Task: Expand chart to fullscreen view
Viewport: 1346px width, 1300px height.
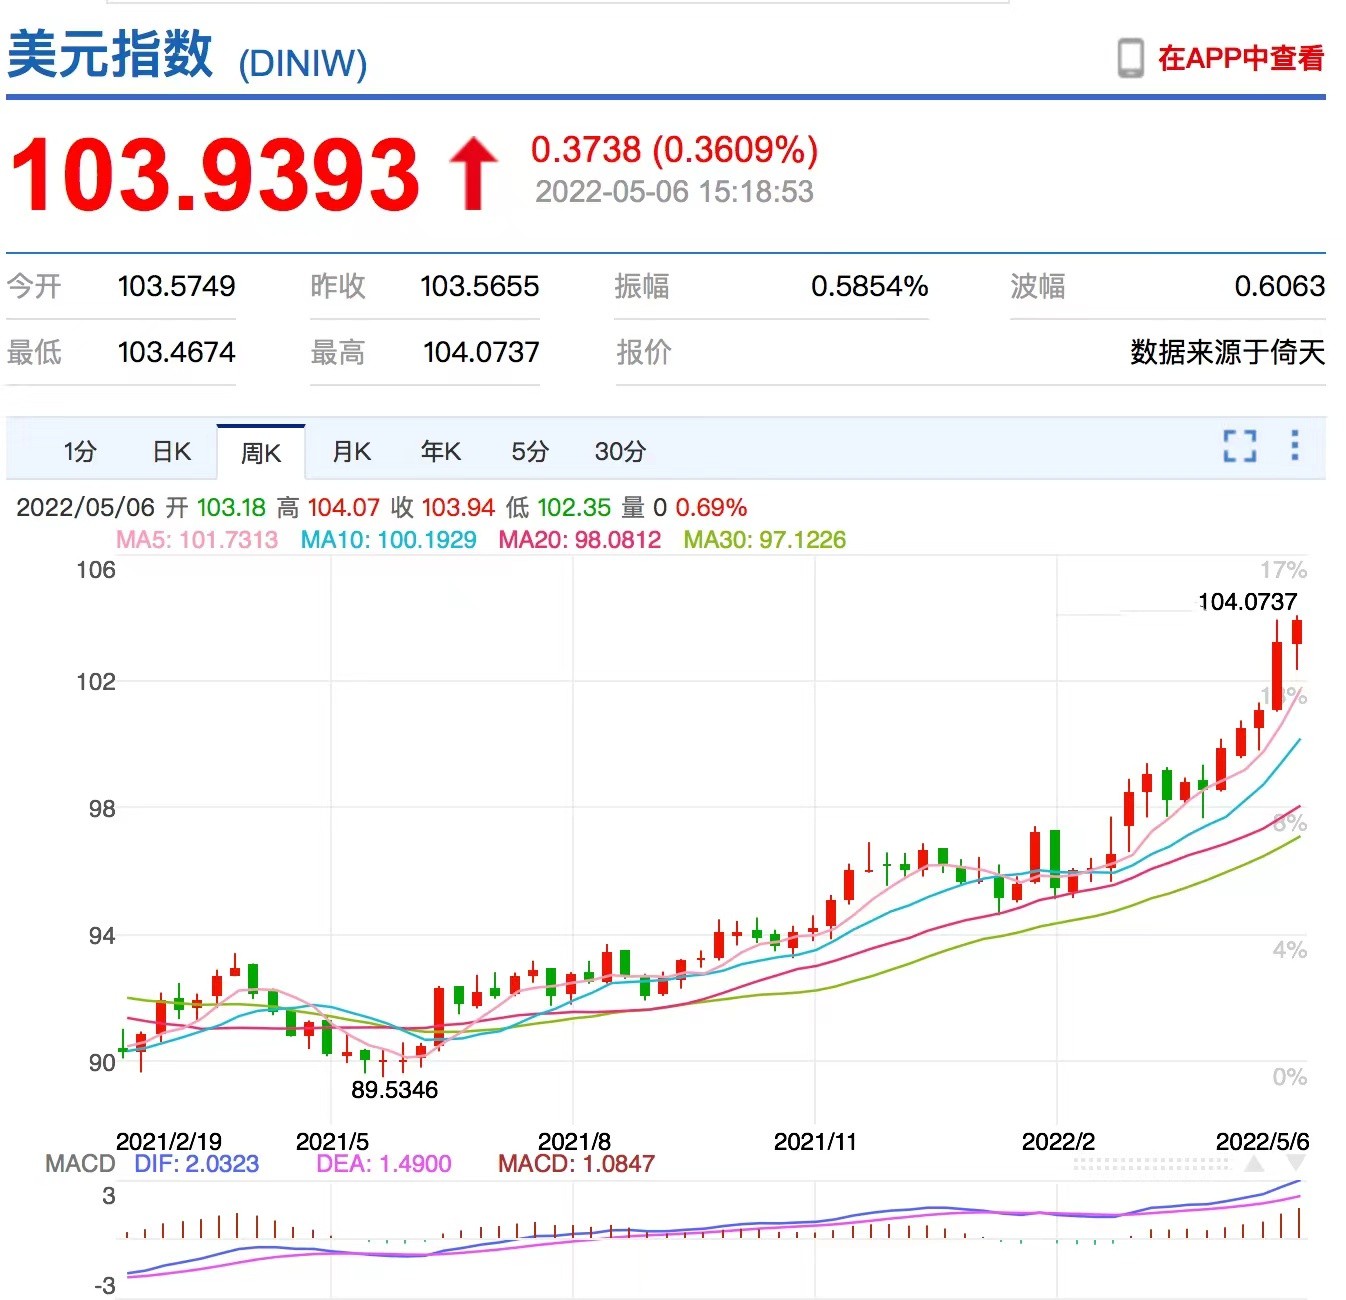Action: coord(1239,446)
